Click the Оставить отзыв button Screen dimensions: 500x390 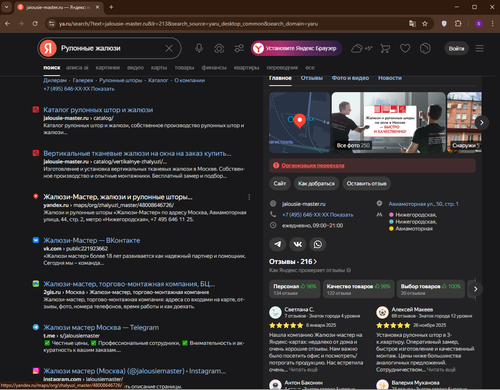(367, 184)
